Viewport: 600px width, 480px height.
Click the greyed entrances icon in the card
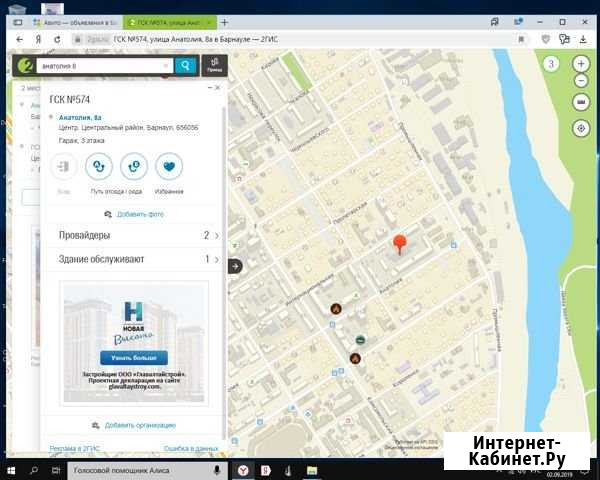point(64,166)
